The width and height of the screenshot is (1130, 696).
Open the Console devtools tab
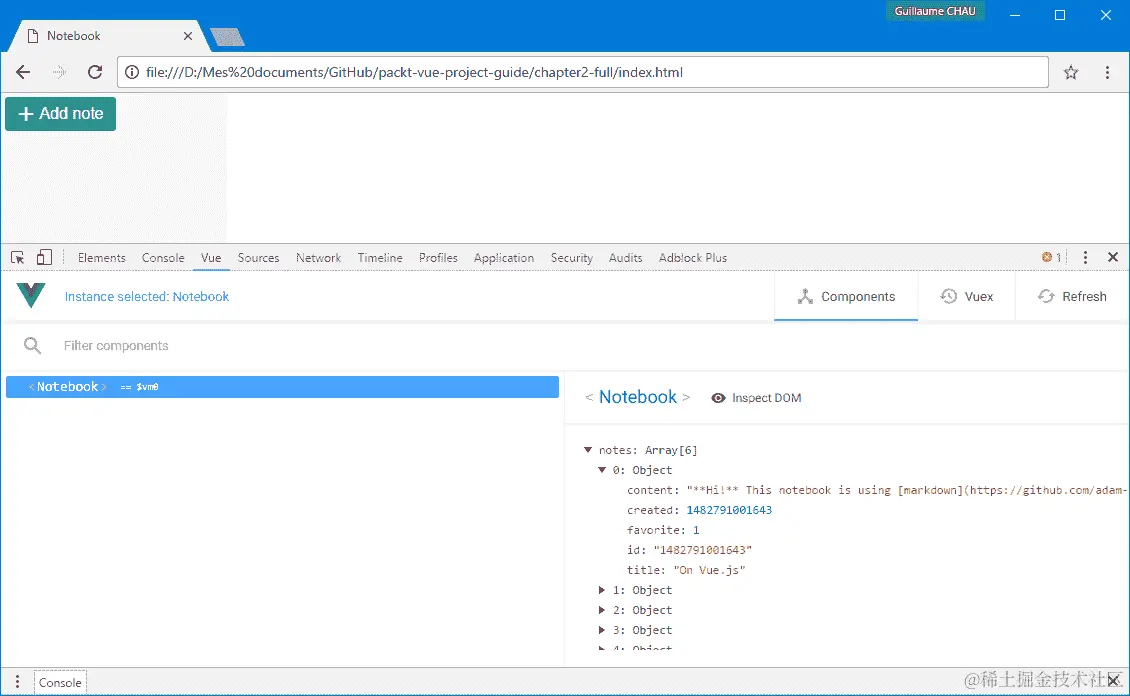coord(163,258)
